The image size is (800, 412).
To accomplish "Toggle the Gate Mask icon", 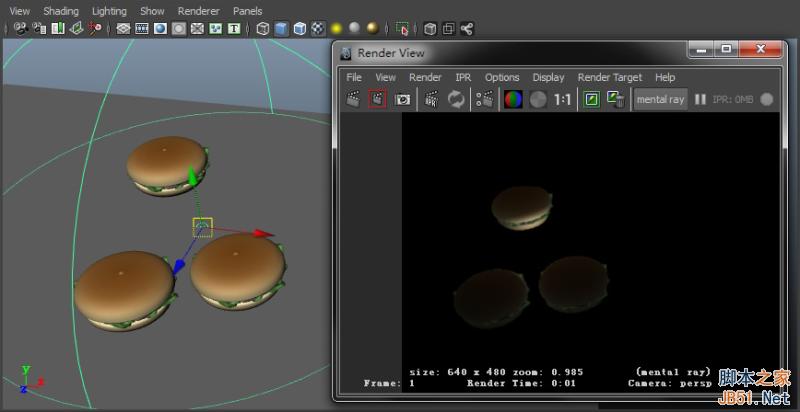I will click(179, 29).
